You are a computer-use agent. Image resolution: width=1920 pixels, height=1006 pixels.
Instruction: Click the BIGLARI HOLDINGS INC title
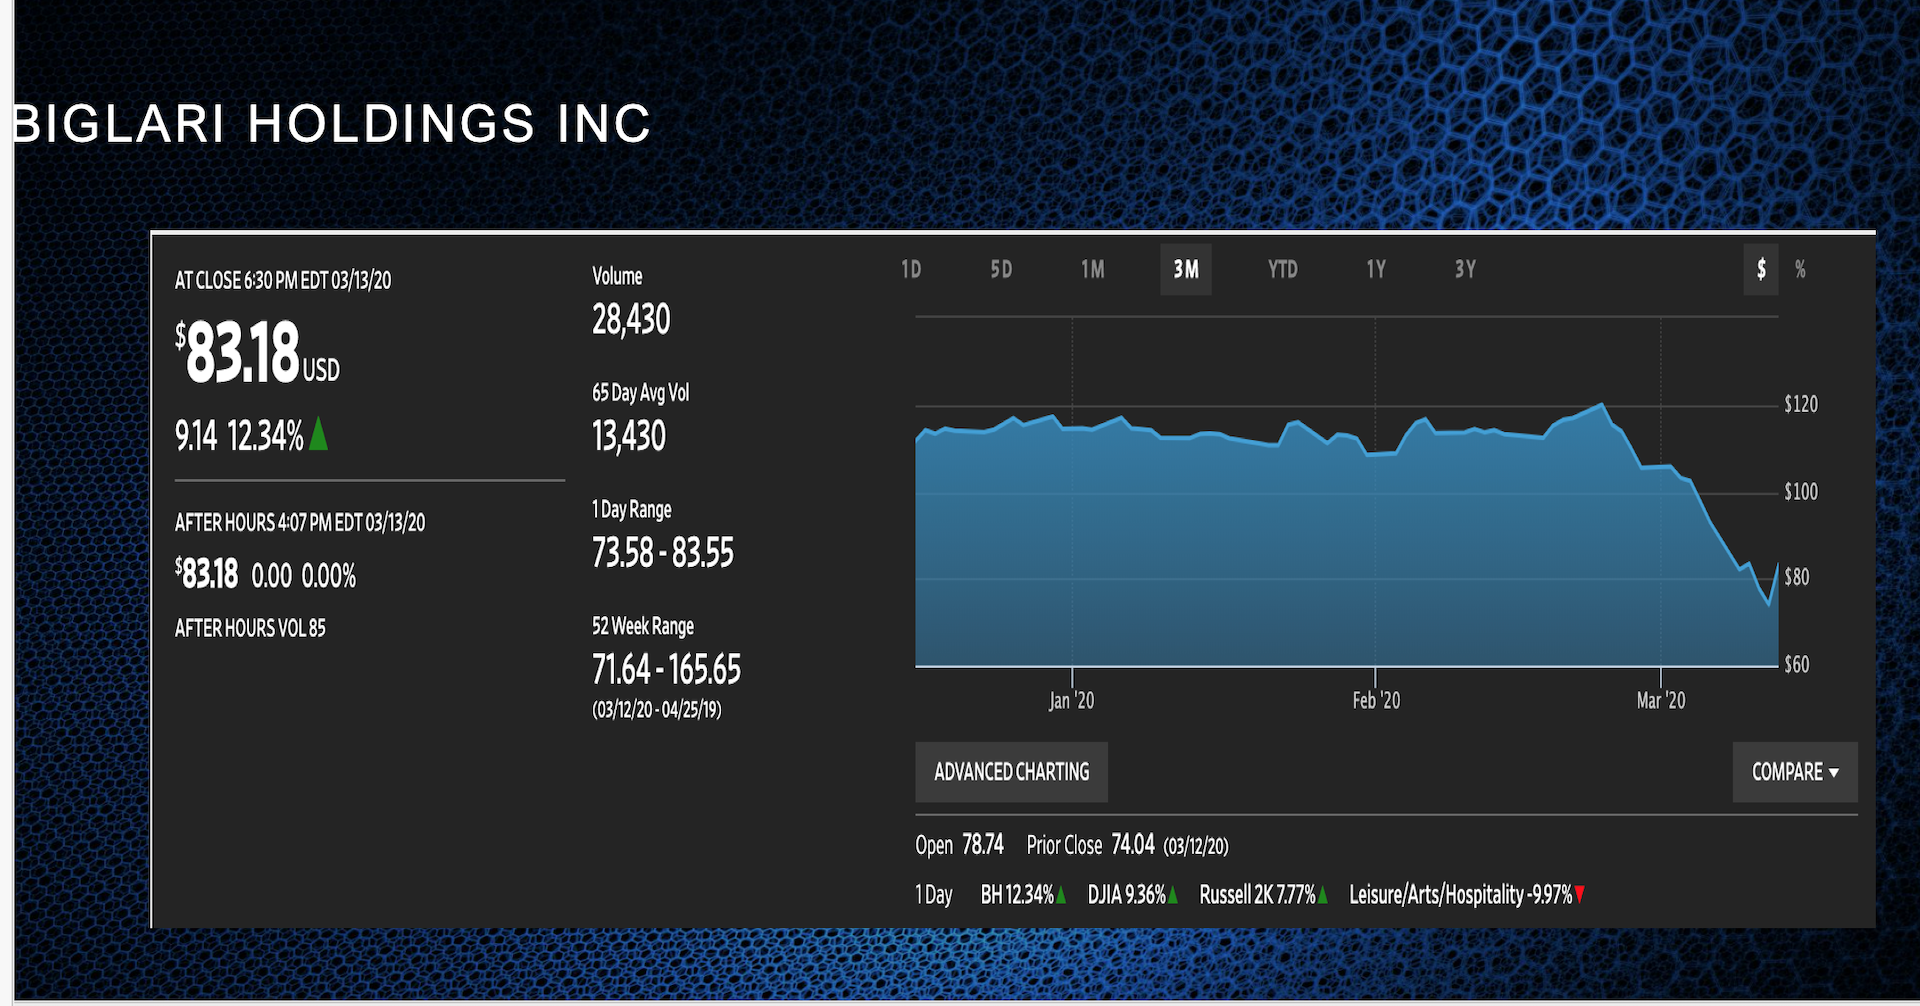333,124
